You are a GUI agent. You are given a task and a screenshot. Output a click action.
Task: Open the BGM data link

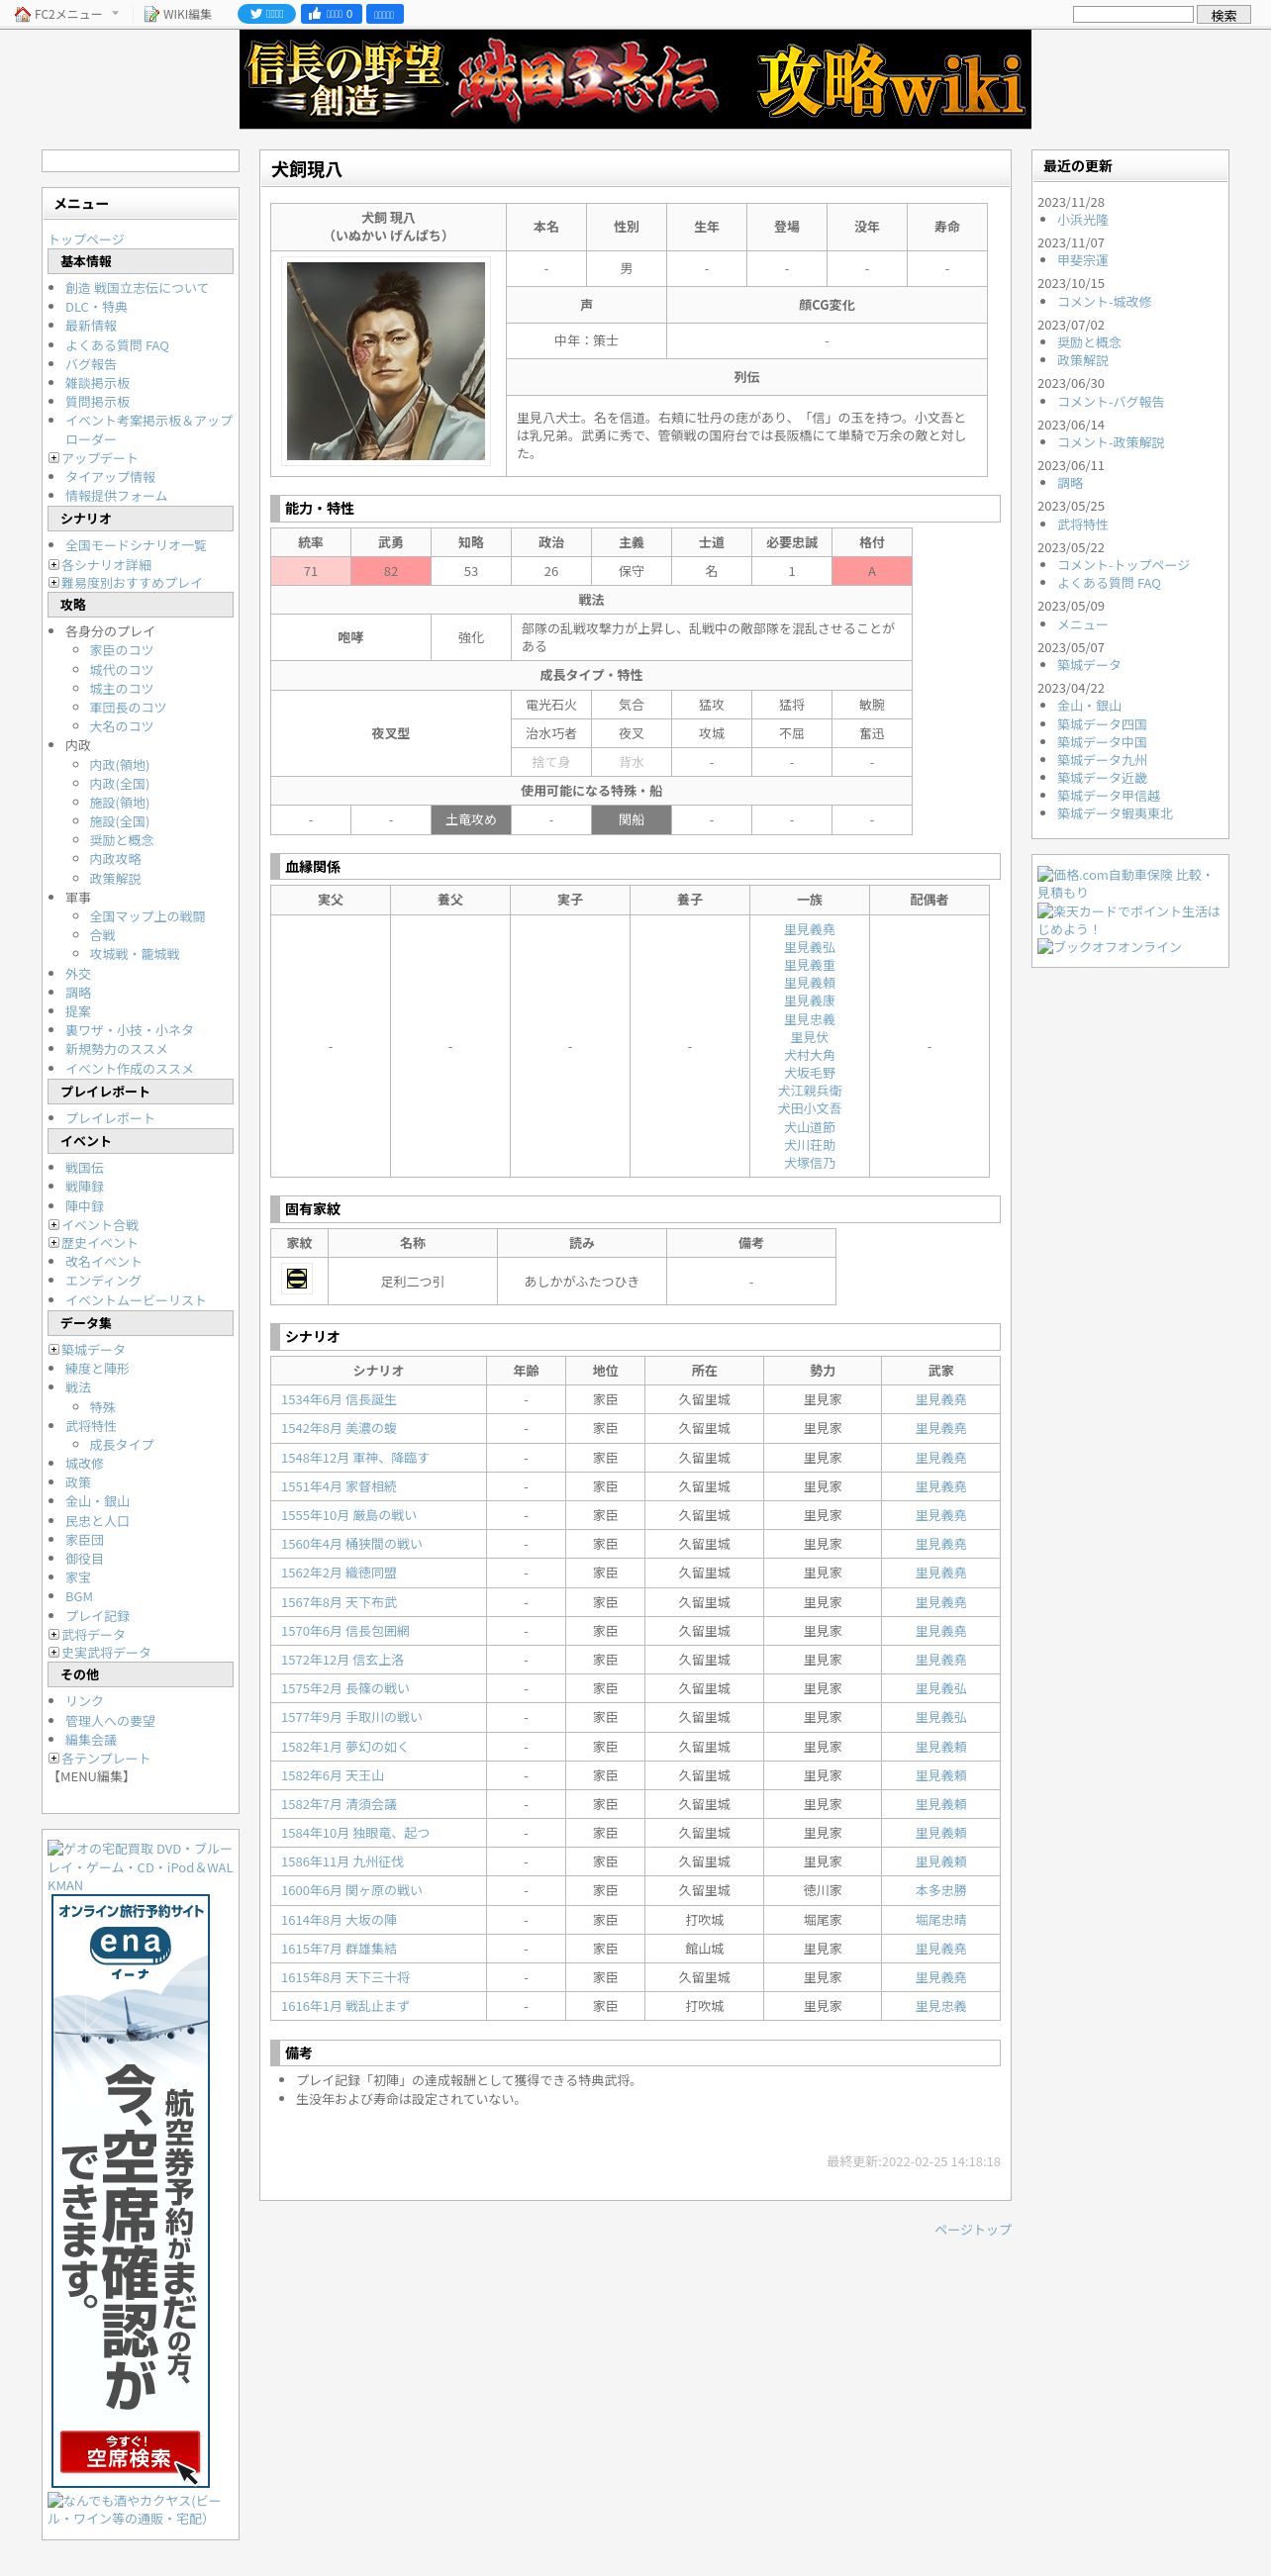tap(79, 1597)
